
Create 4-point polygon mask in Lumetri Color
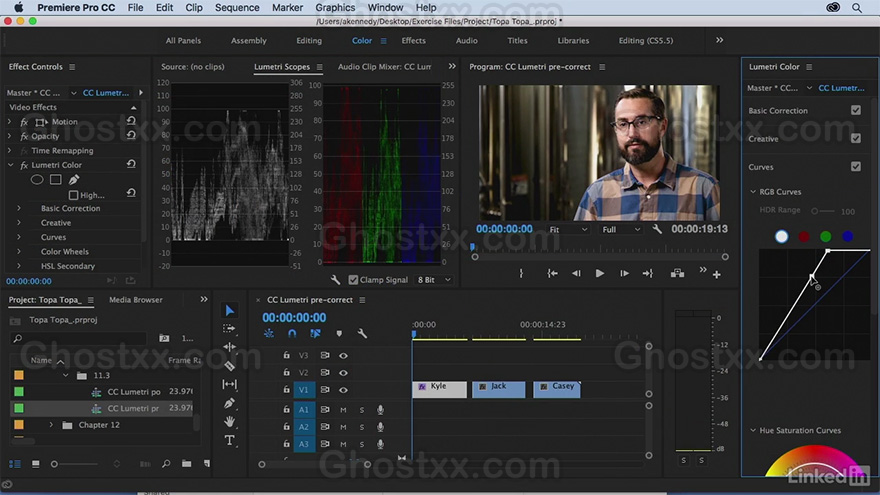tap(56, 180)
